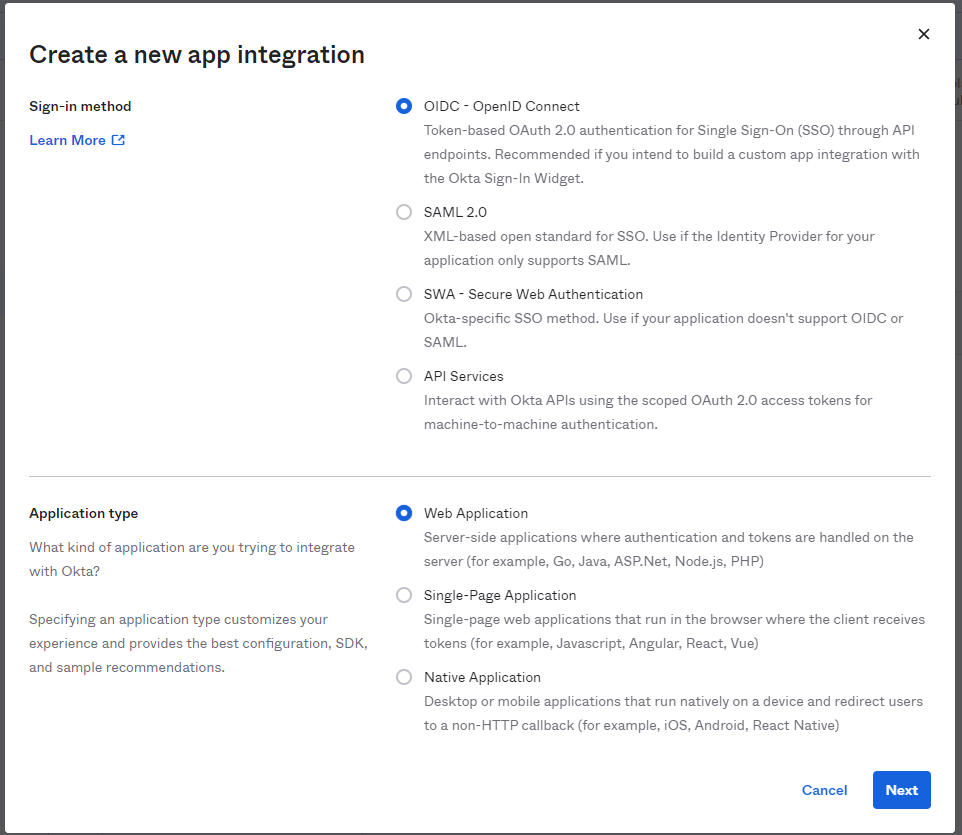Select SWA - Secure Web Authentication radio button
Screen dimensions: 962x835
coord(404,294)
